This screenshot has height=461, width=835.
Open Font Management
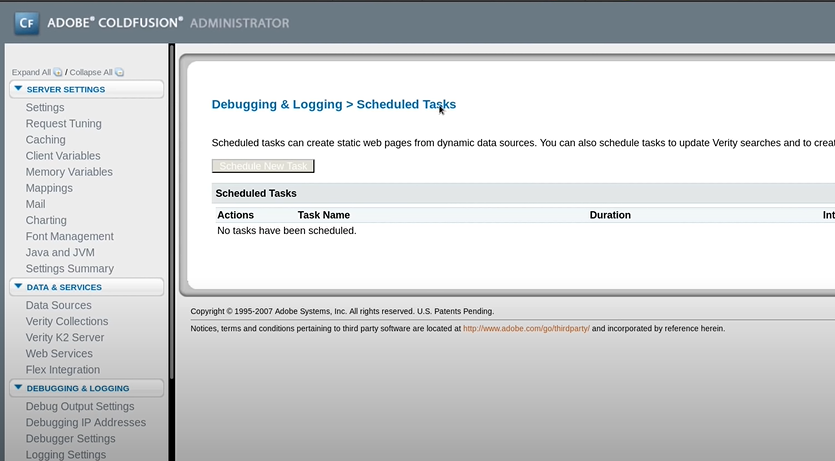pos(69,236)
